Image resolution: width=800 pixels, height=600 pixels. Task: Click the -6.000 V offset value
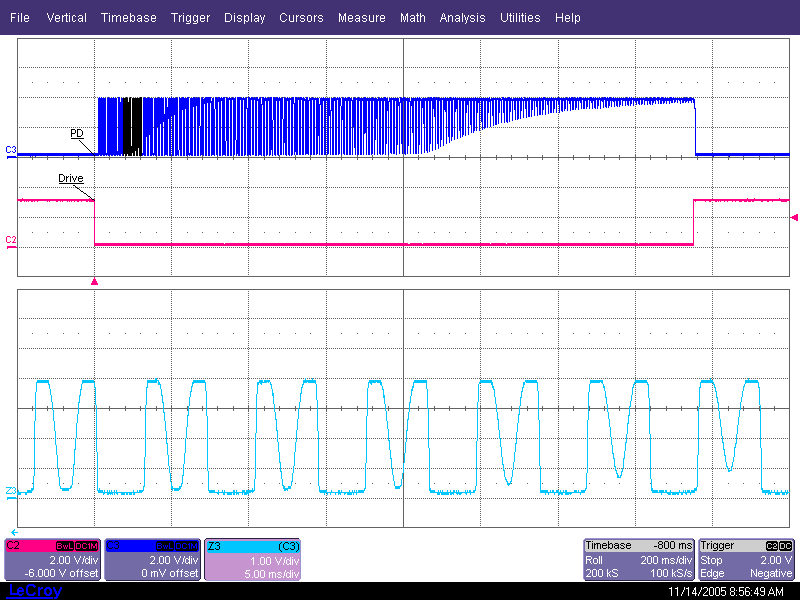[61, 573]
